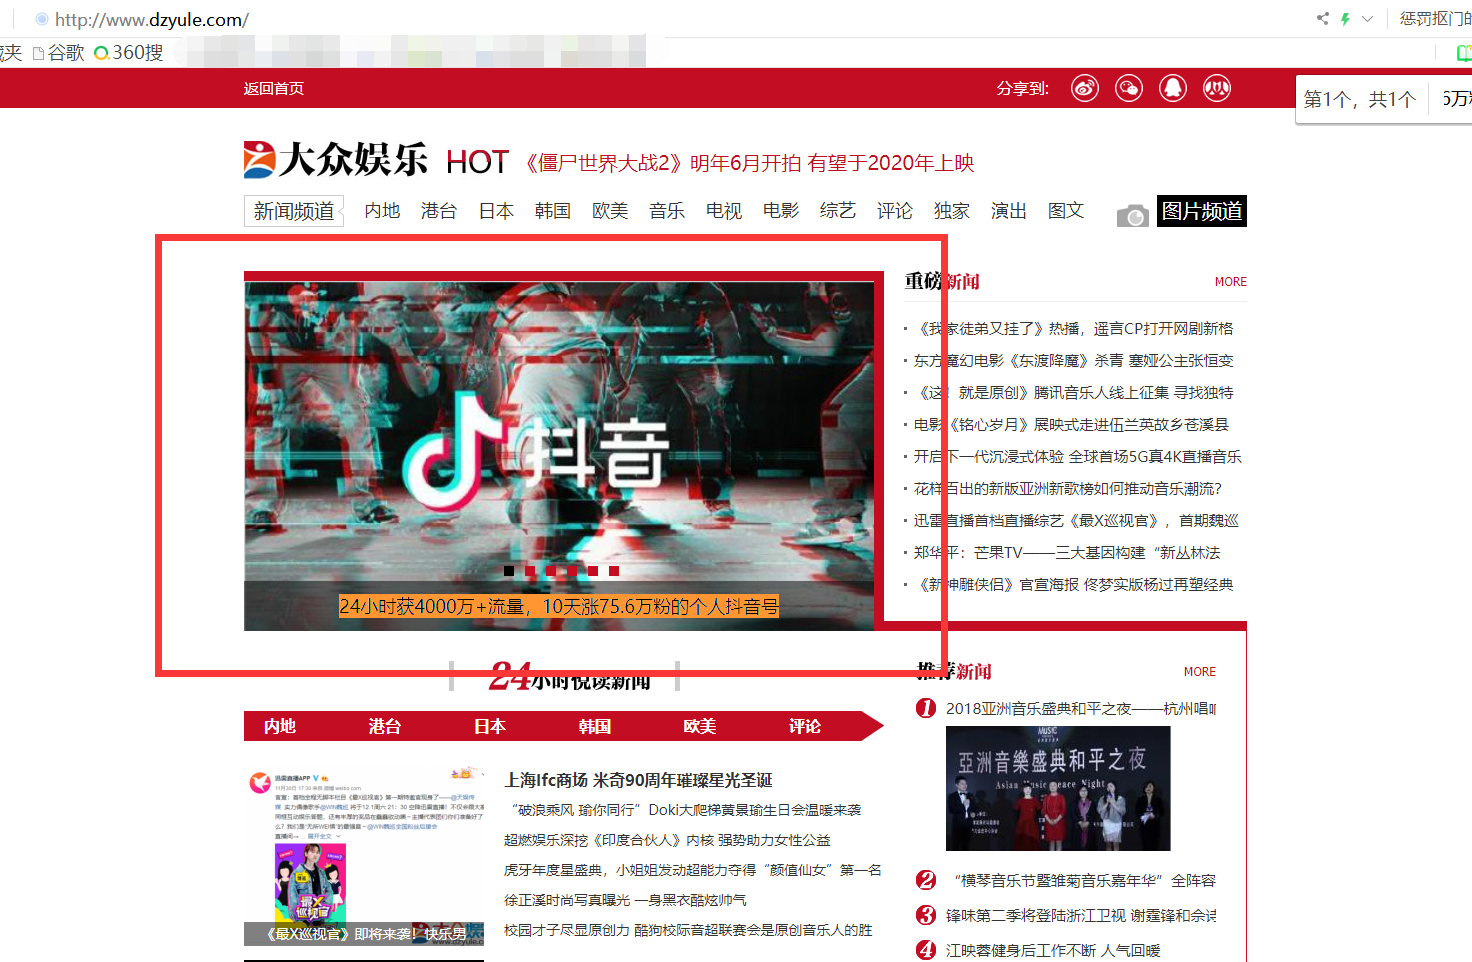Open the 徐正溪时尚写真曝光 article link
The height and width of the screenshot is (962, 1472).
625,900
